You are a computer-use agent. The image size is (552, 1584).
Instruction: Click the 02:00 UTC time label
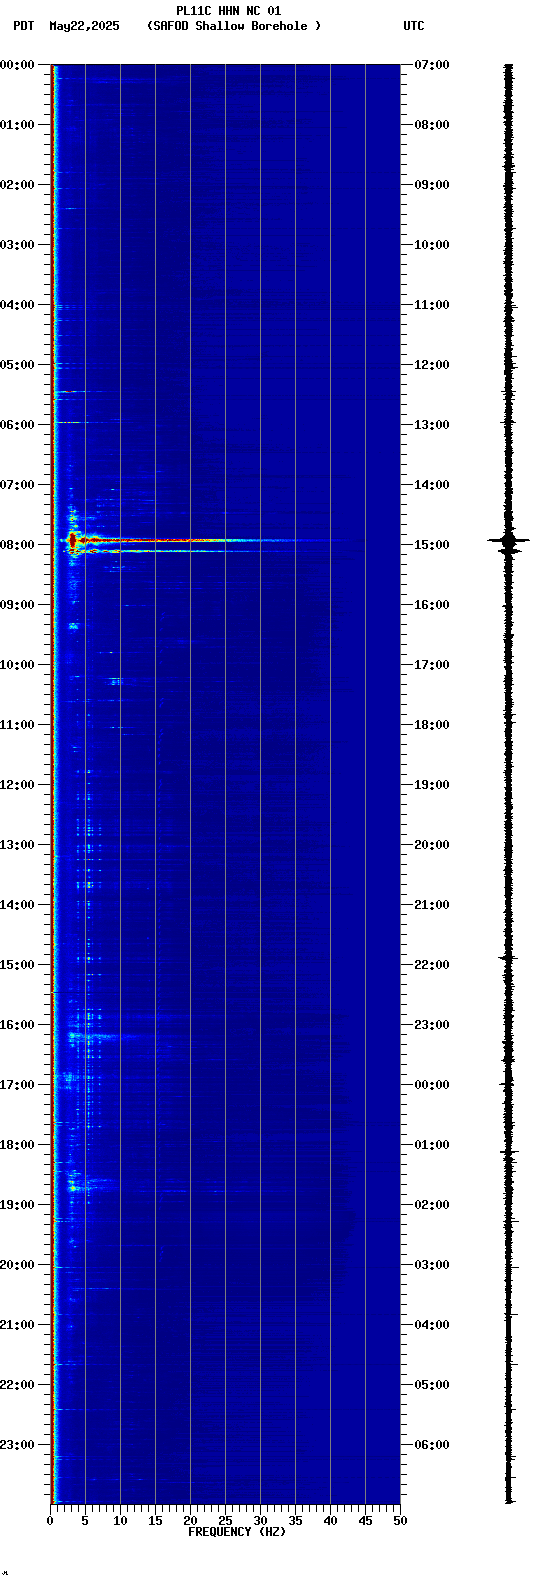[432, 1205]
